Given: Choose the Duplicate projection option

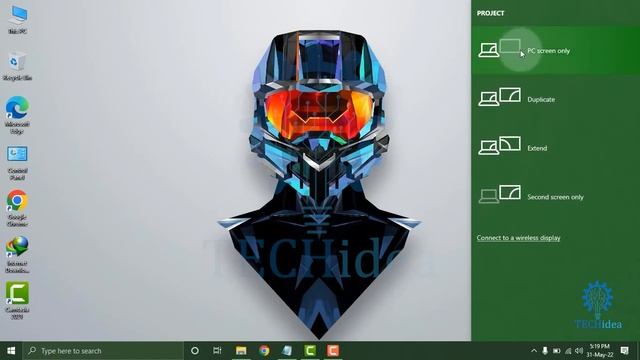Looking at the screenshot, I should coord(556,99).
